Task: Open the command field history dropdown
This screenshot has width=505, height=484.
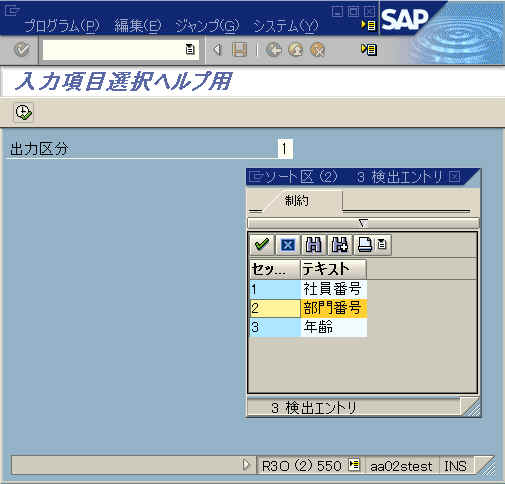Action: pos(190,50)
